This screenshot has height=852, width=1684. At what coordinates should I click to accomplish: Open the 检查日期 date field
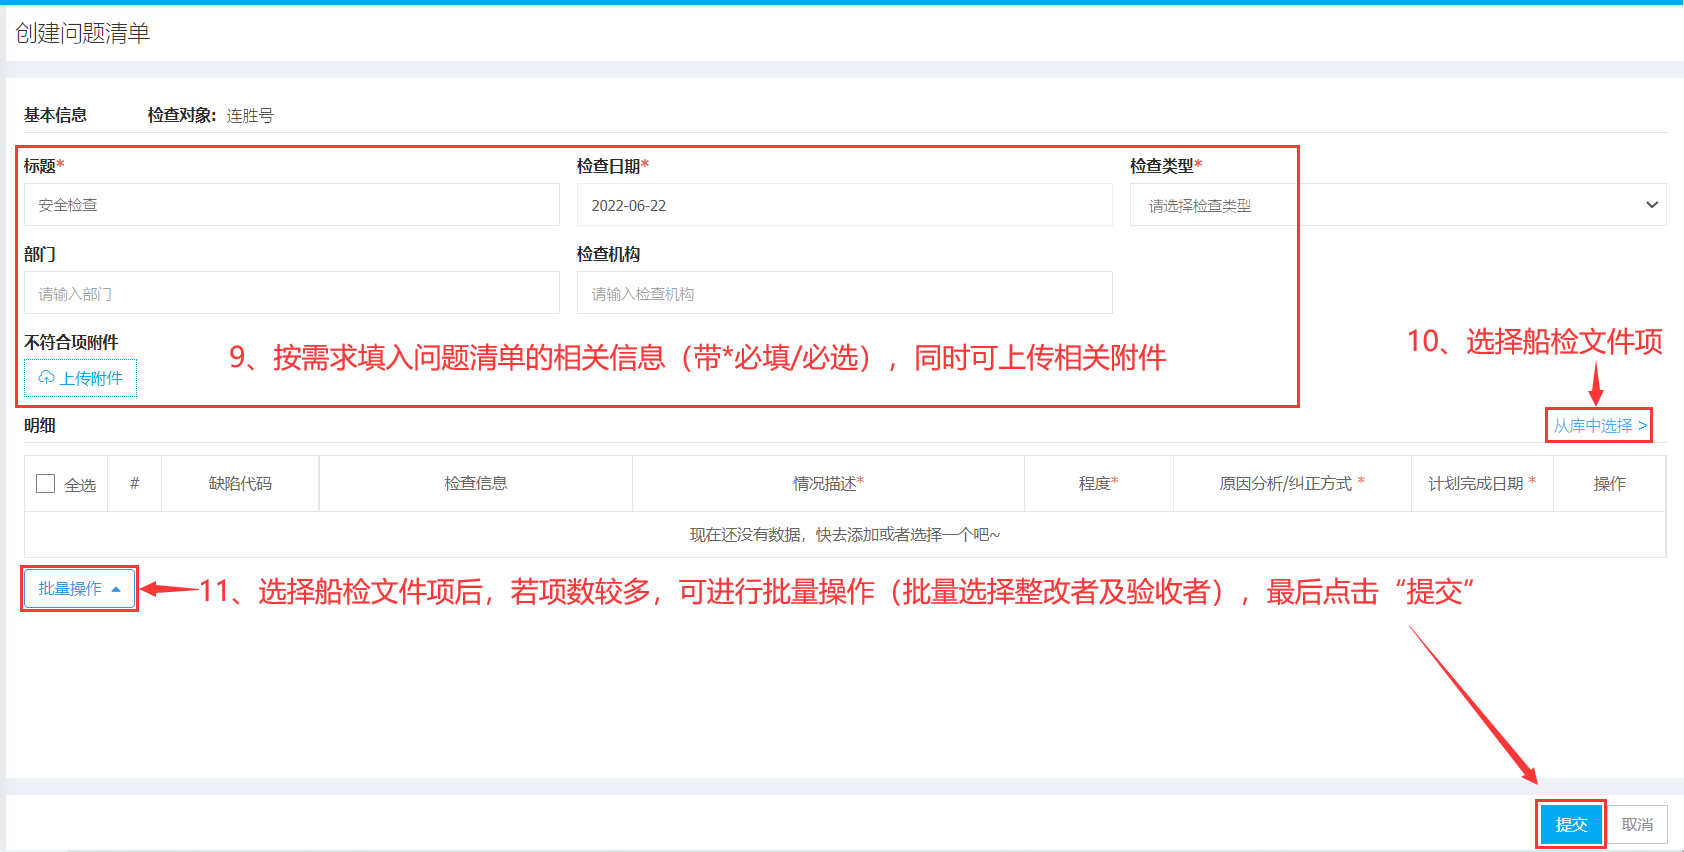844,205
